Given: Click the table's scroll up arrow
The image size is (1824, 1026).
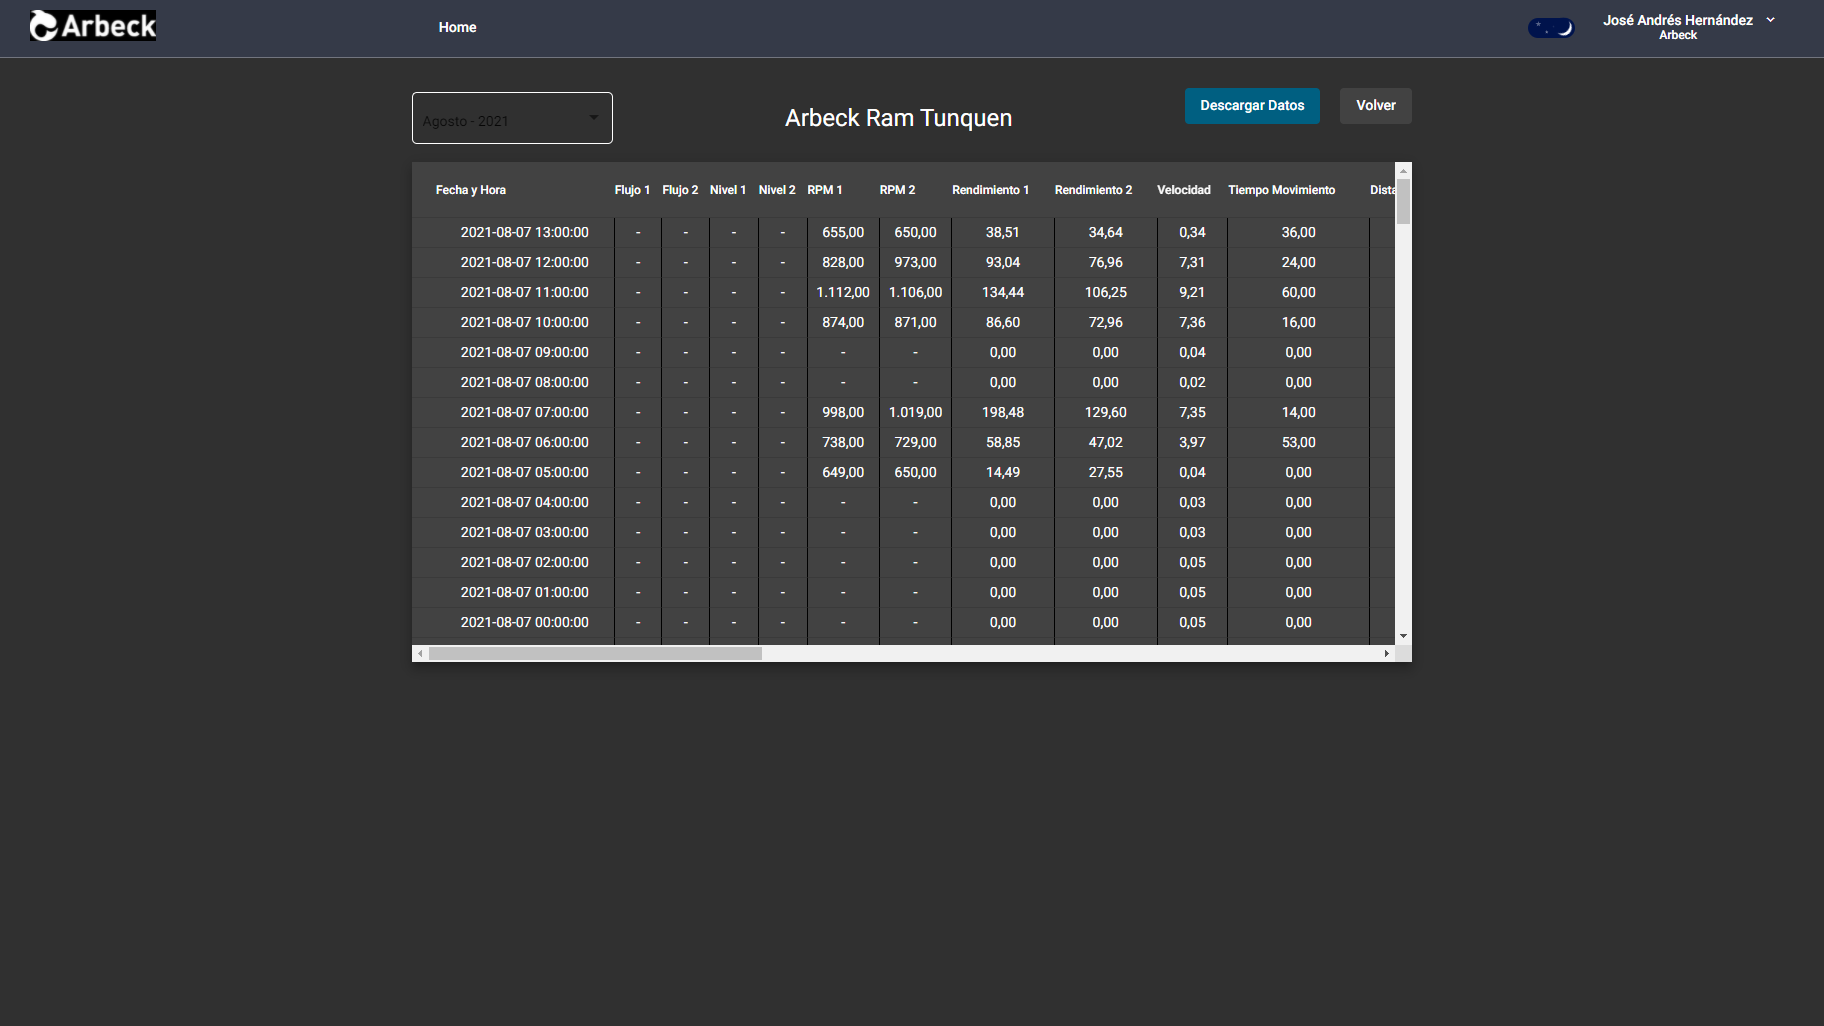Looking at the screenshot, I should (1403, 171).
